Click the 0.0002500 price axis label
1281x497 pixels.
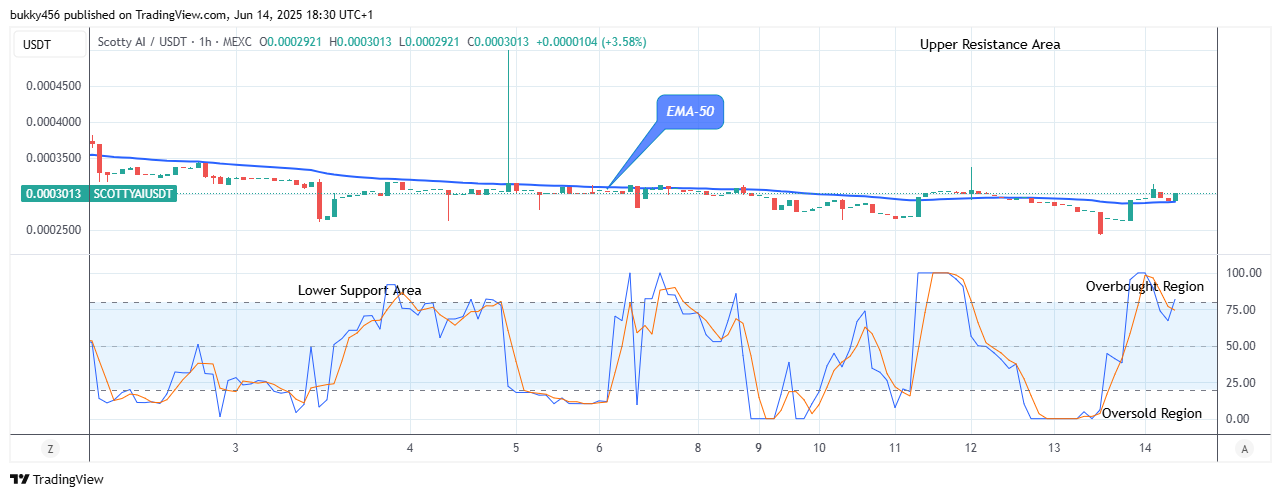53,230
